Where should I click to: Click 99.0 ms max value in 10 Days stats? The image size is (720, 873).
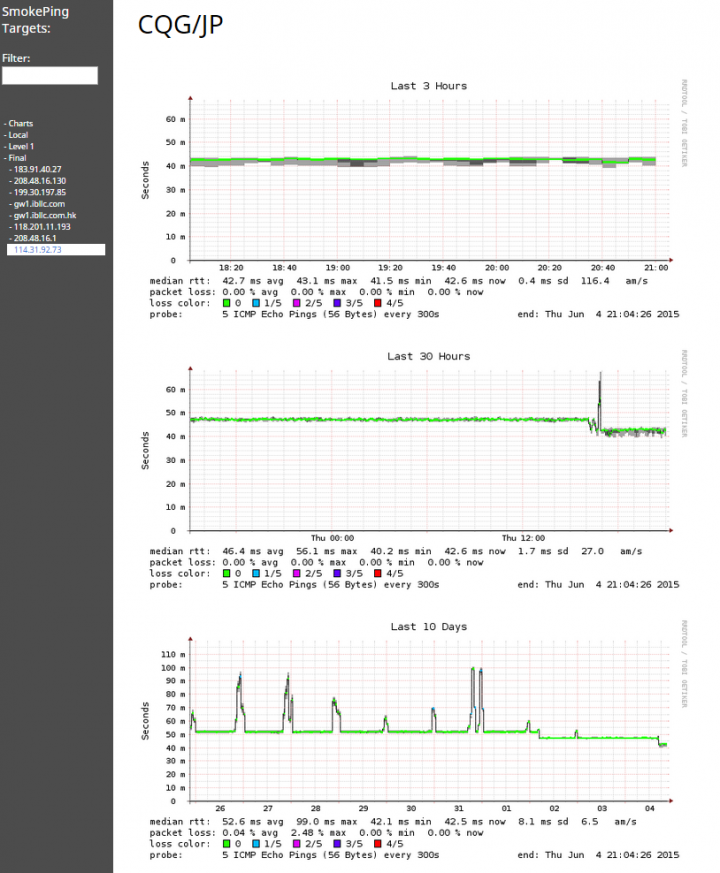(x=326, y=822)
